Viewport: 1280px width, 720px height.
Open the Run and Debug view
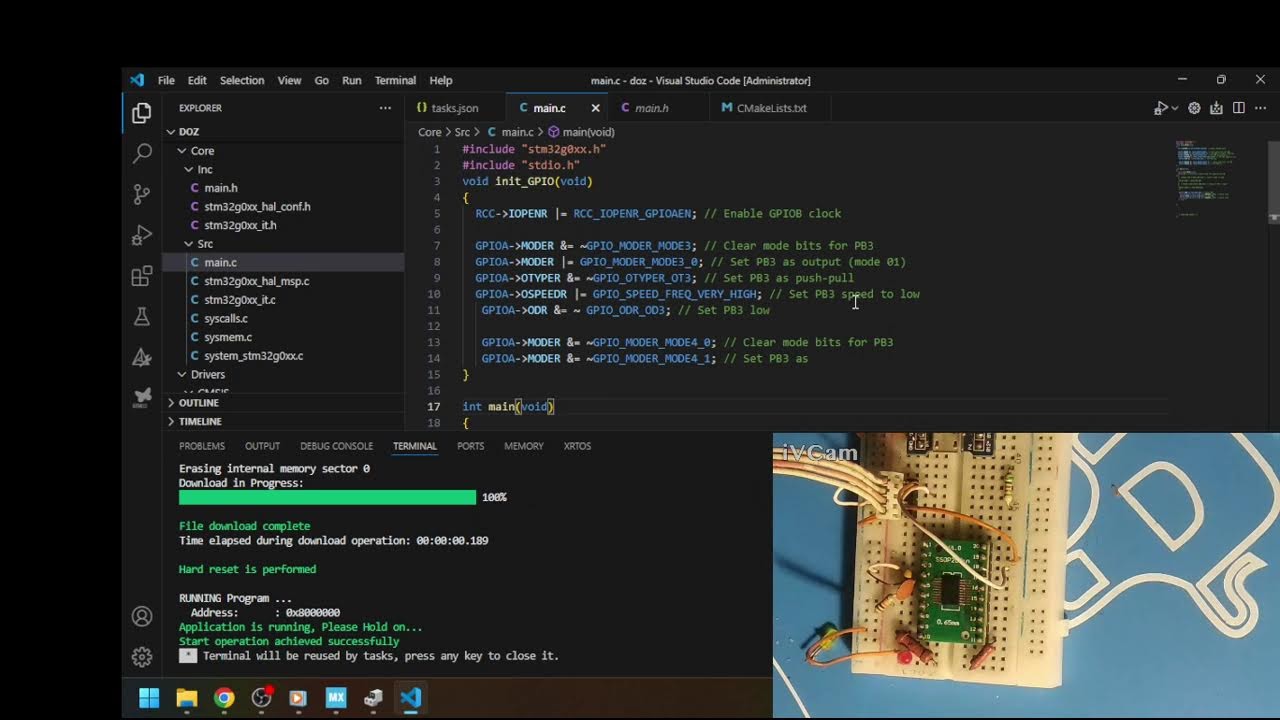[142, 235]
